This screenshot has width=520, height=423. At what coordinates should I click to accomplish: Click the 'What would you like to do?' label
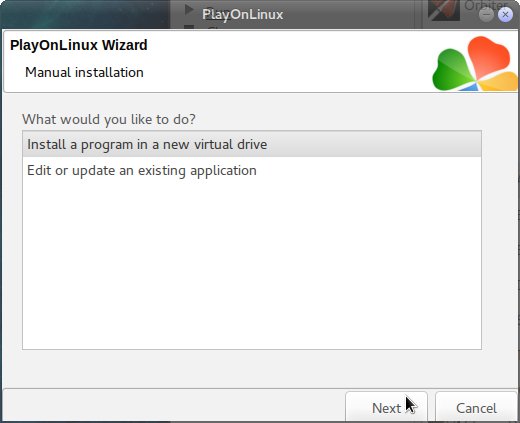click(x=109, y=119)
